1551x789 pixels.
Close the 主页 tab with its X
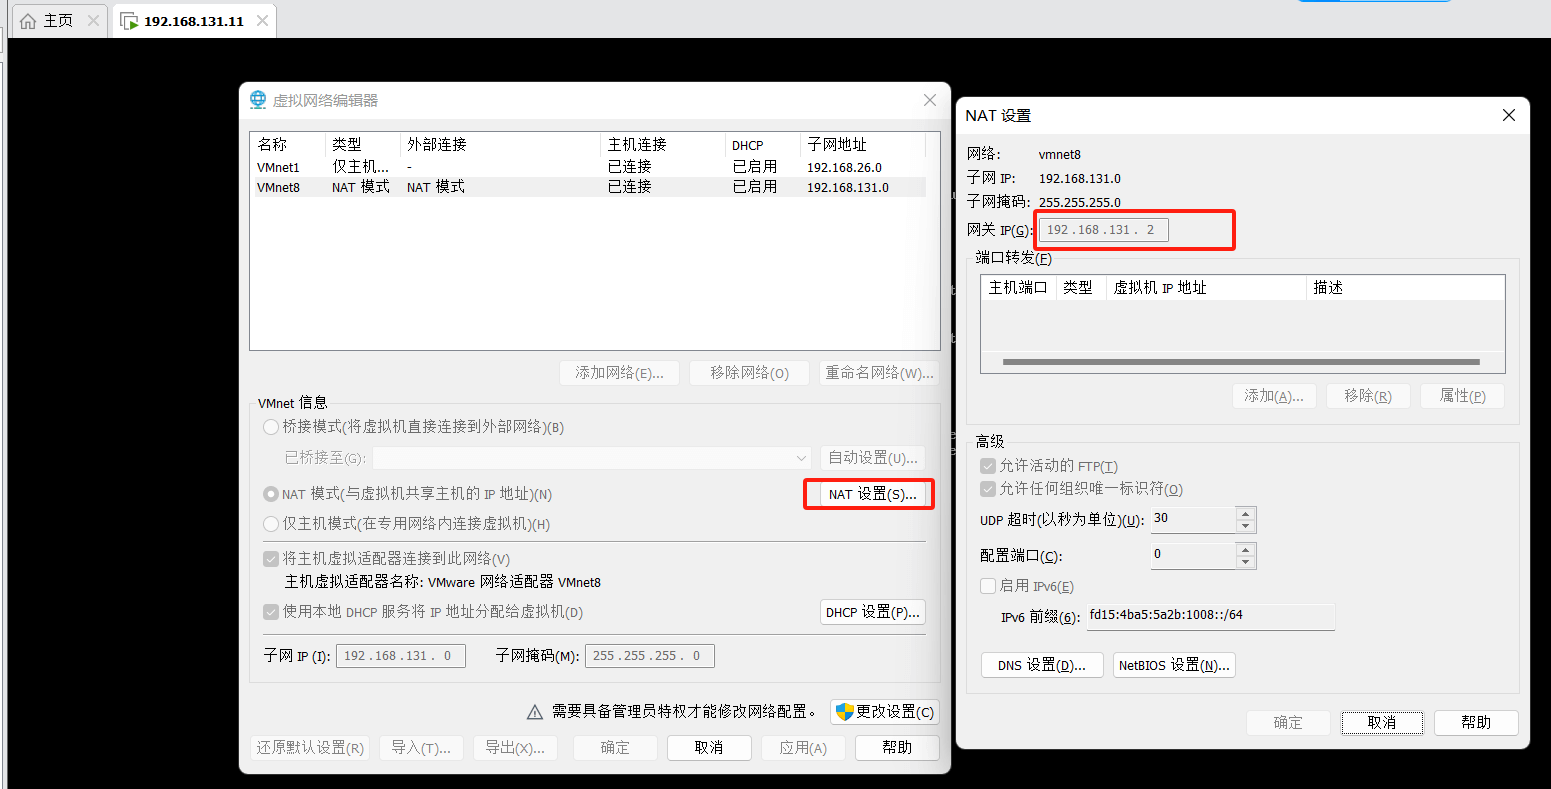tap(93, 21)
